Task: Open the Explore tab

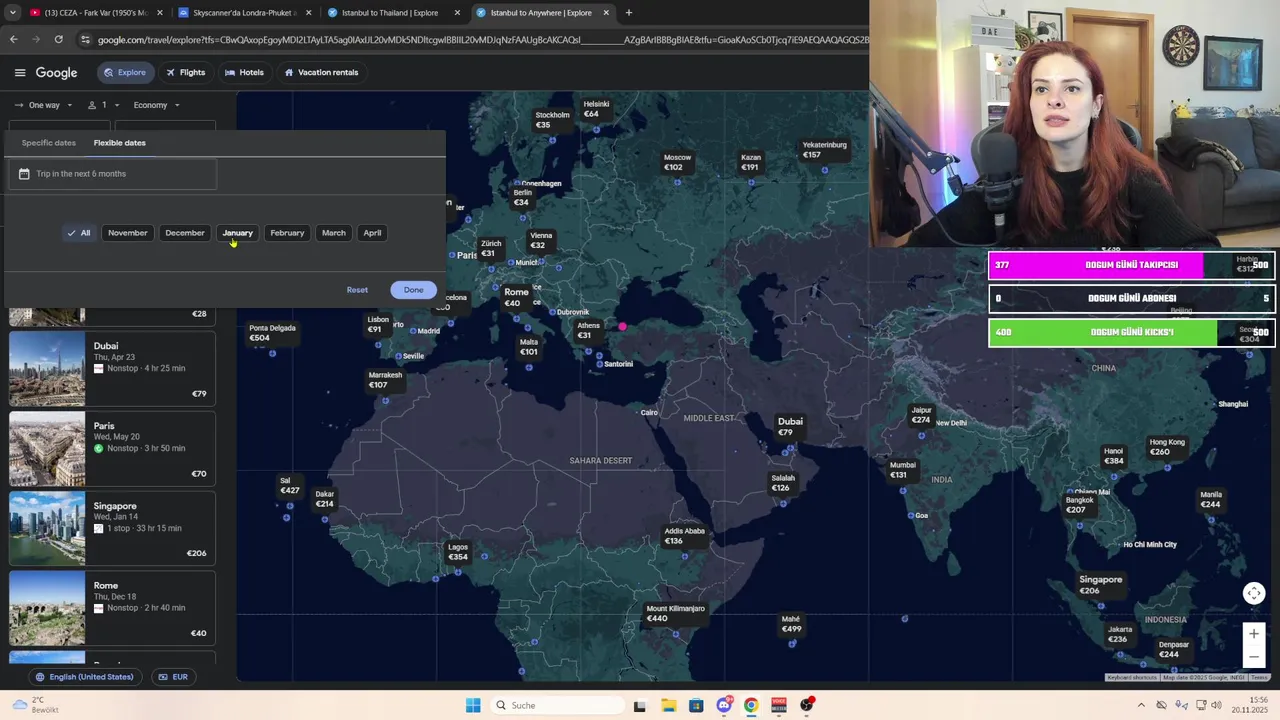Action: (x=124, y=72)
